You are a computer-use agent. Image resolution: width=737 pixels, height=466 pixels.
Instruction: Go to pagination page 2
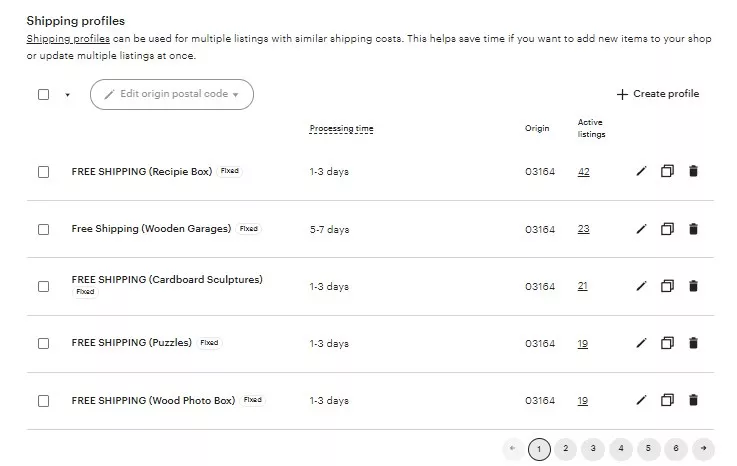[565, 448]
